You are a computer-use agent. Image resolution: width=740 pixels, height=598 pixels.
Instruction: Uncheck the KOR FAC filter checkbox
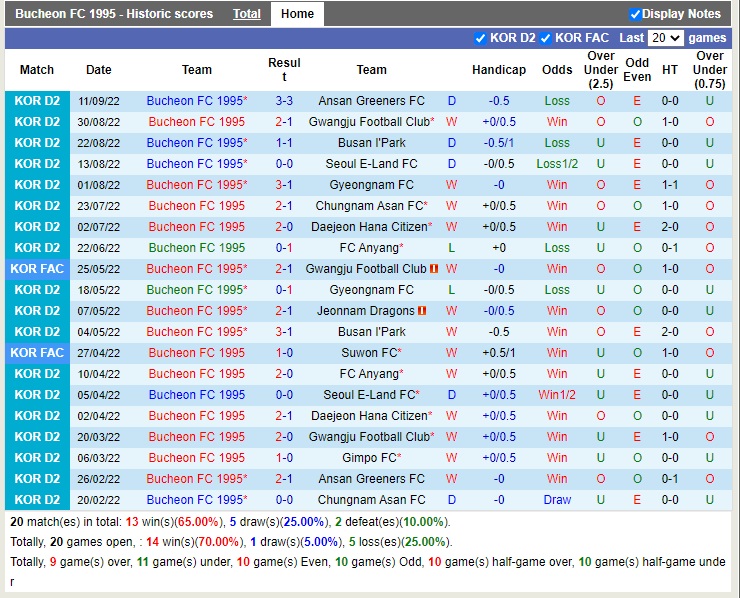(545, 38)
